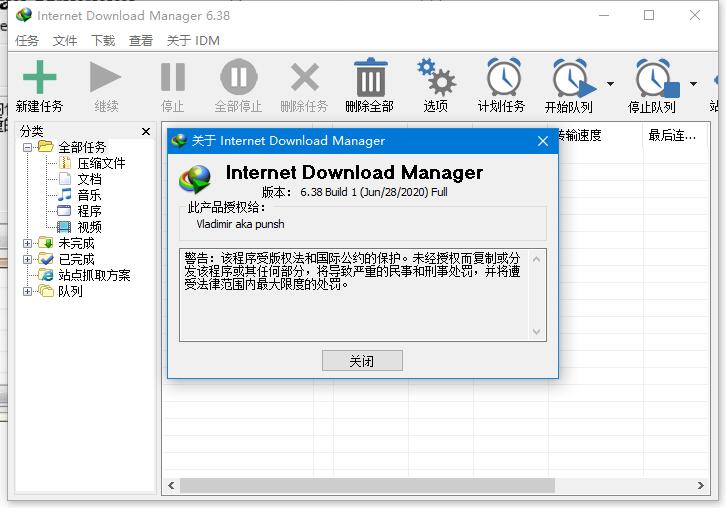The image size is (726, 508).
Task: Click the IDM globe logo in About dialog
Action: [195, 179]
